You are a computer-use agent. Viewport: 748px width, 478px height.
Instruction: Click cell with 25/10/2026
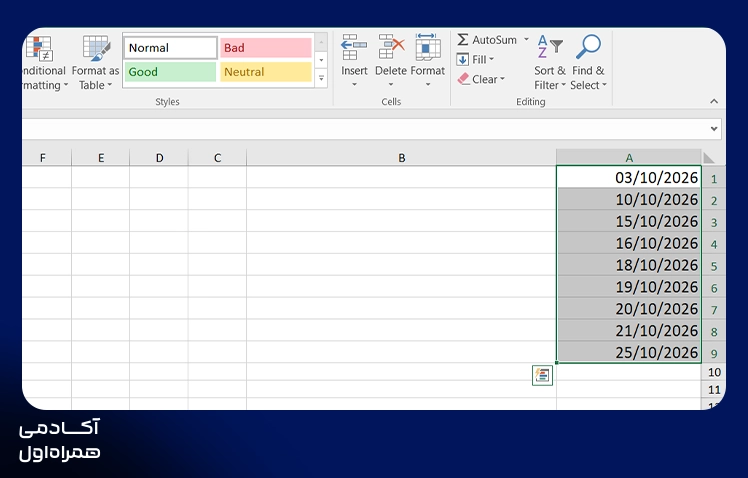coord(629,353)
